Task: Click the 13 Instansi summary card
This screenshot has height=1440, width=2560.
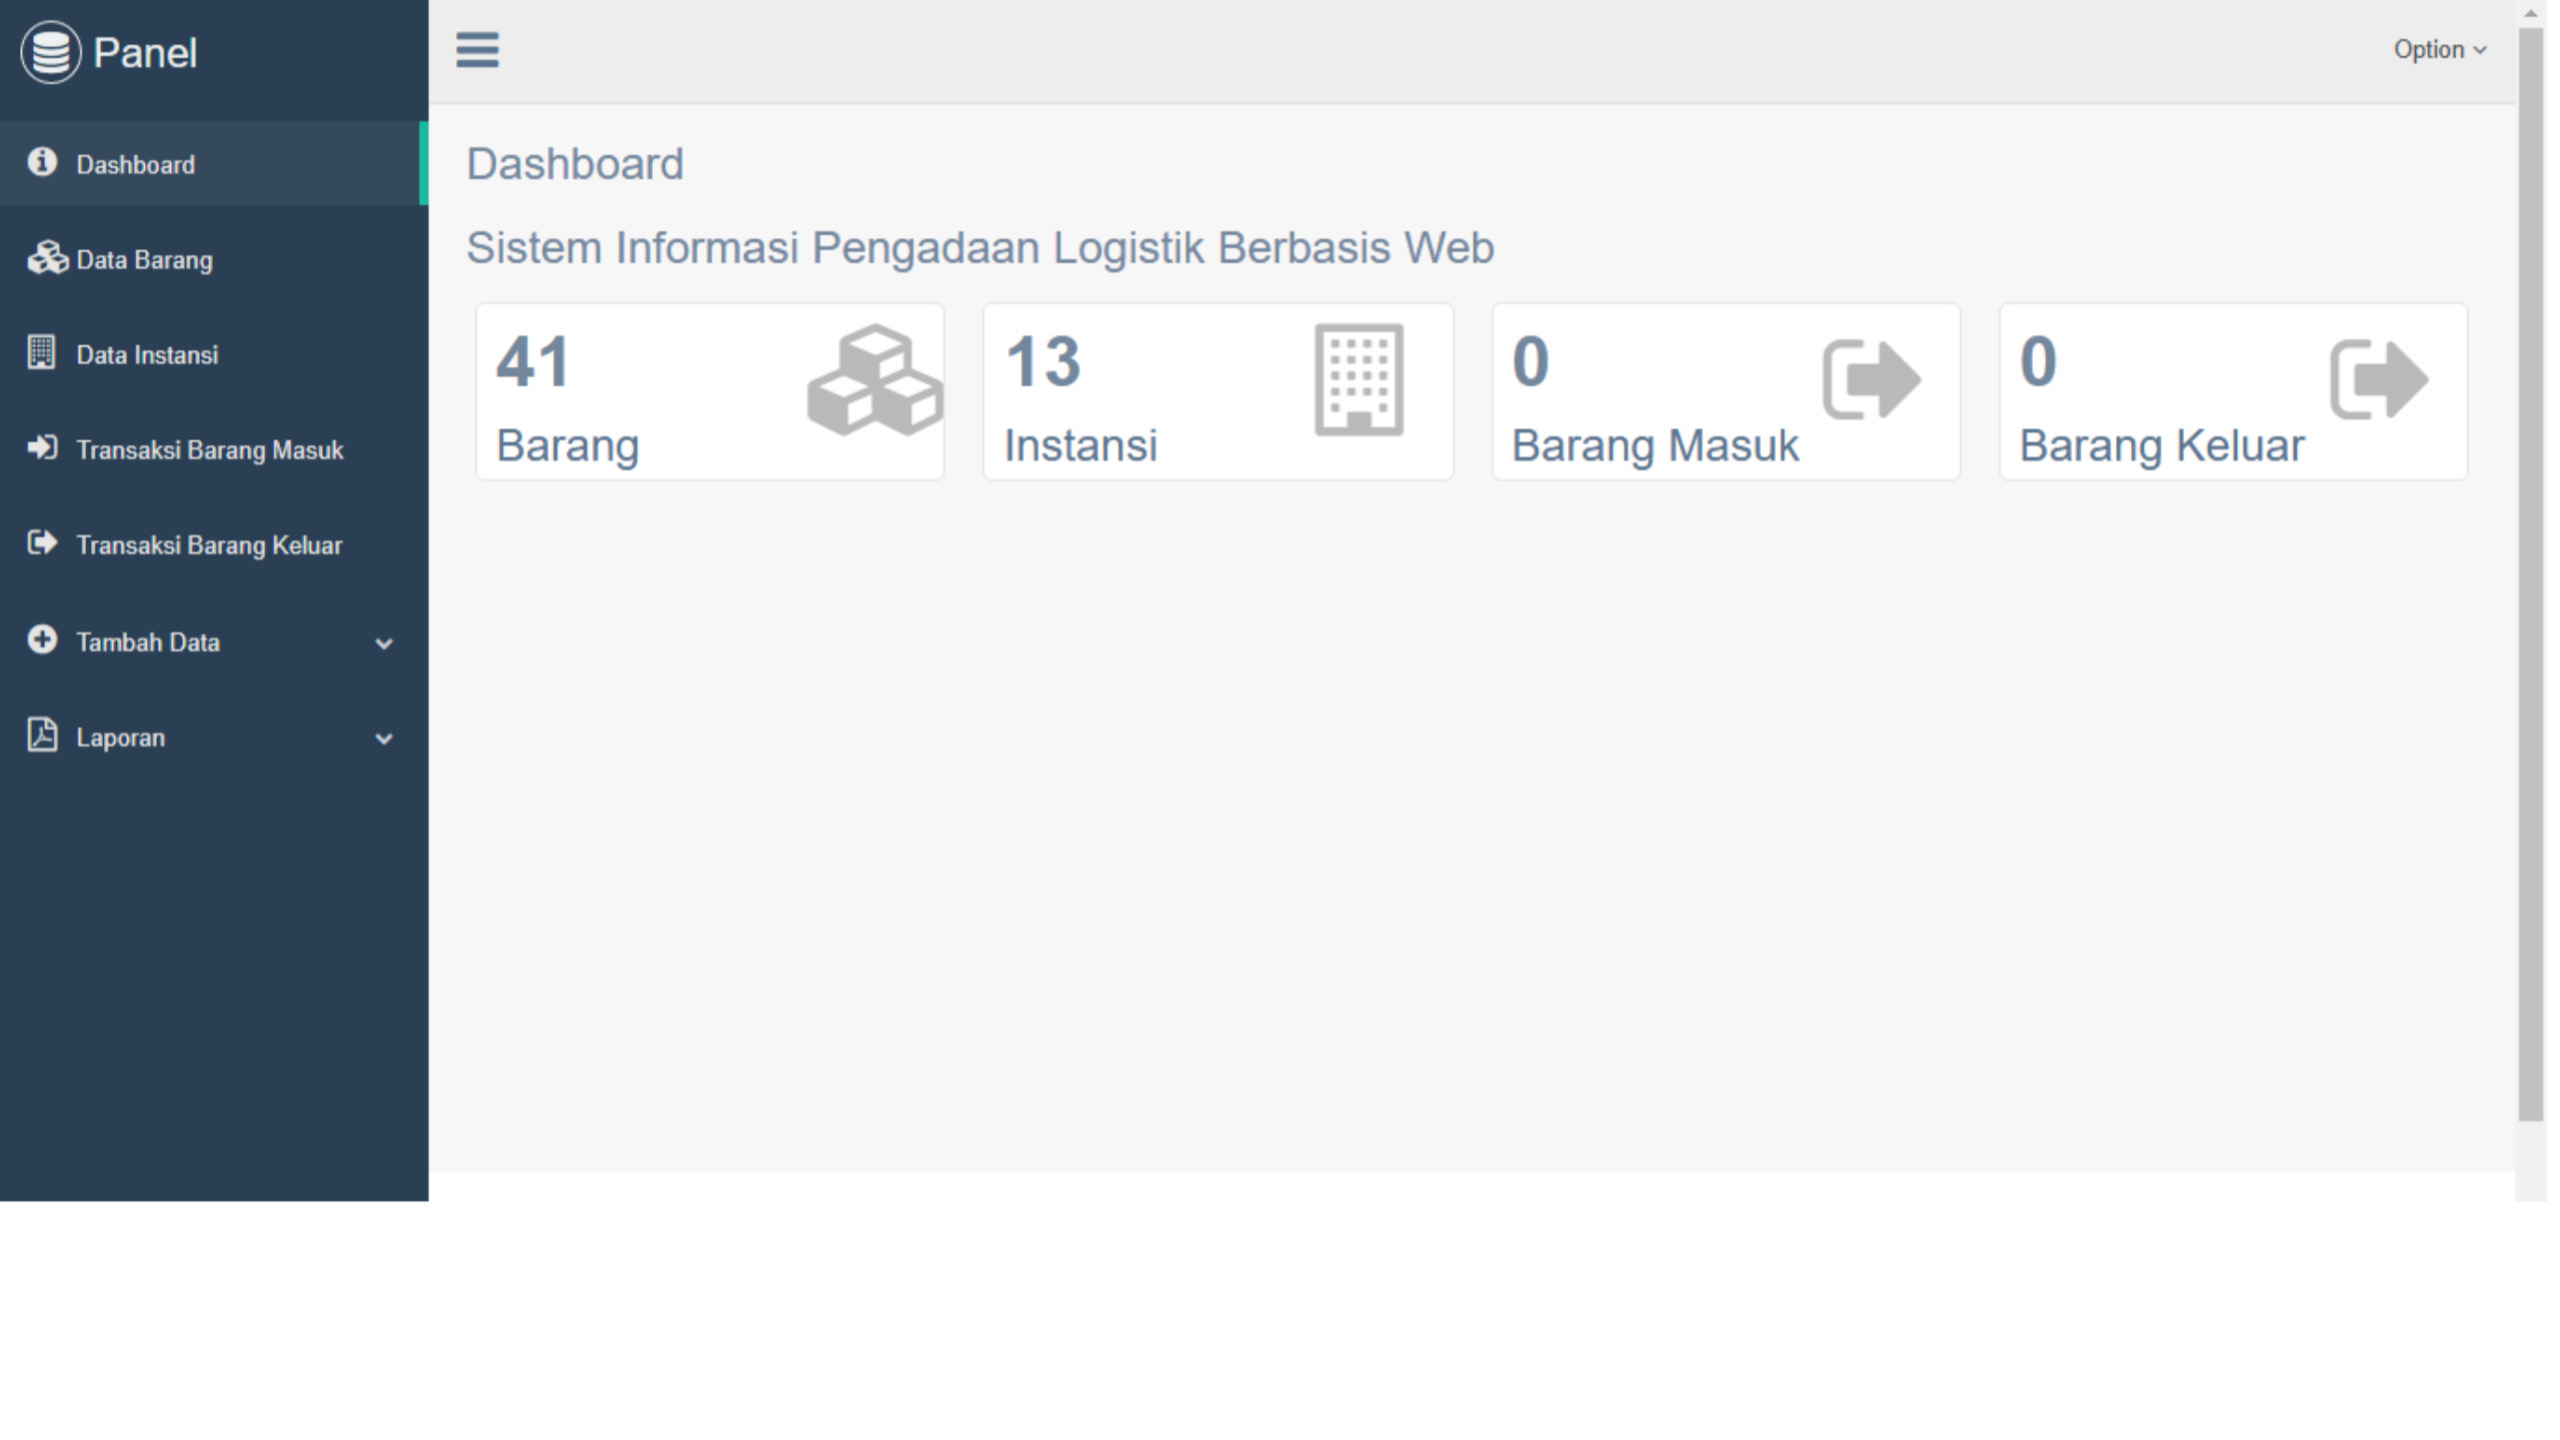Action: 1218,392
